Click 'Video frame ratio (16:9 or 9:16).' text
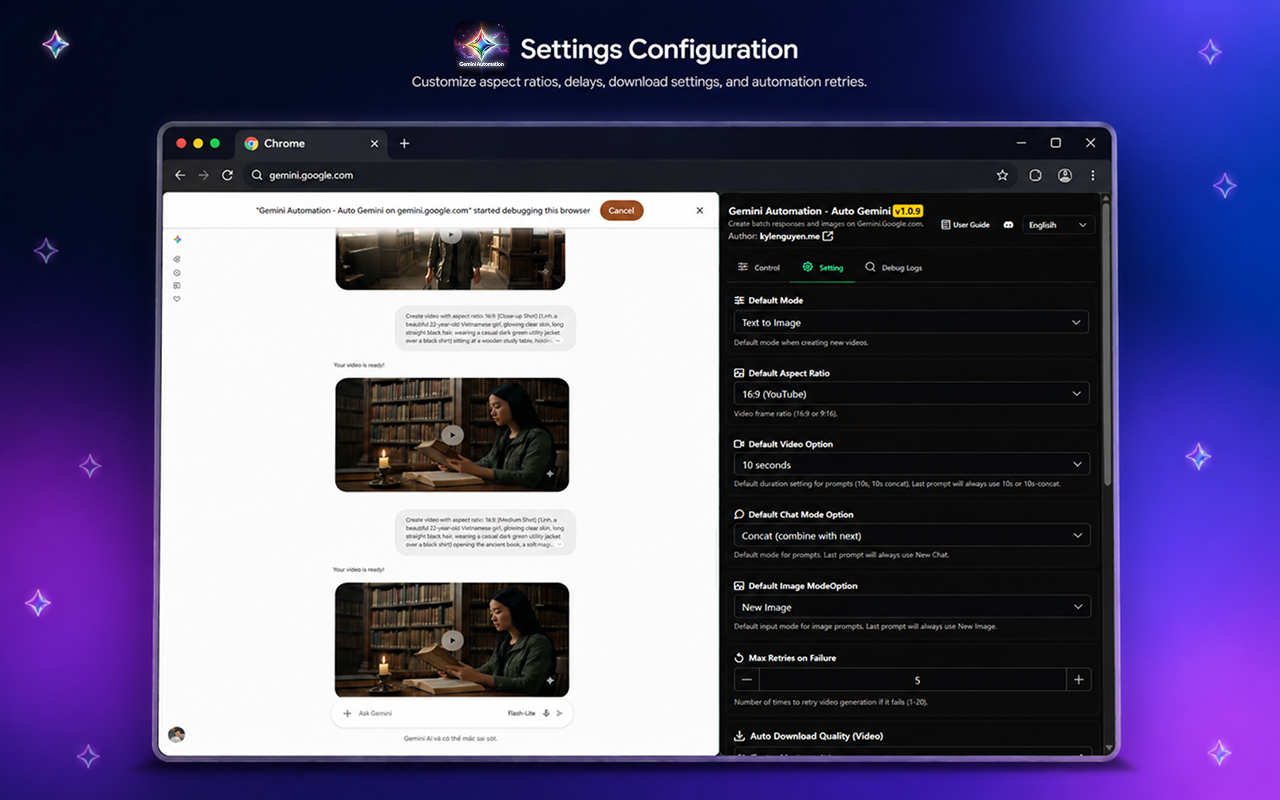The image size is (1280, 800). click(786, 413)
